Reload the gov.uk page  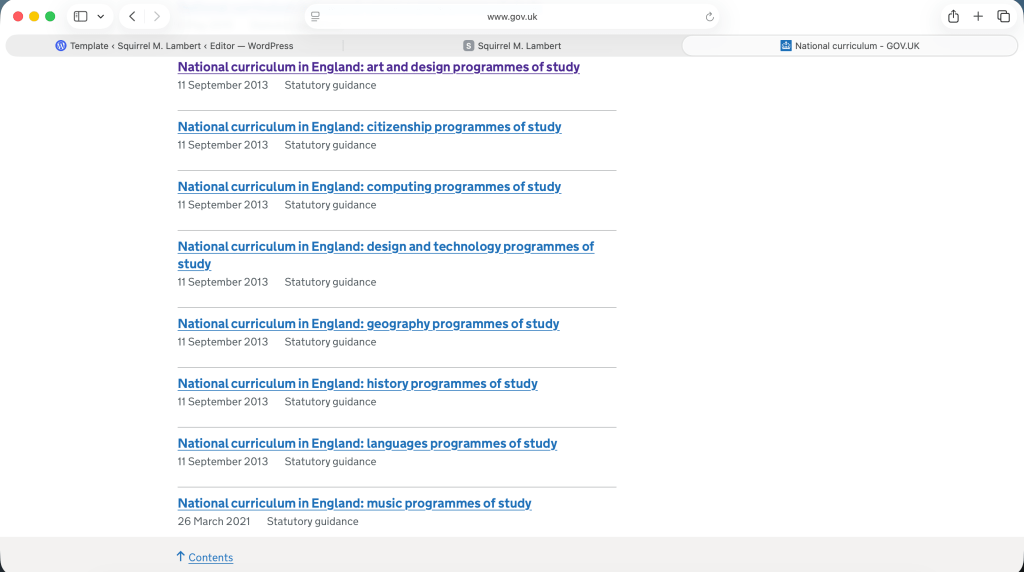click(x=709, y=17)
